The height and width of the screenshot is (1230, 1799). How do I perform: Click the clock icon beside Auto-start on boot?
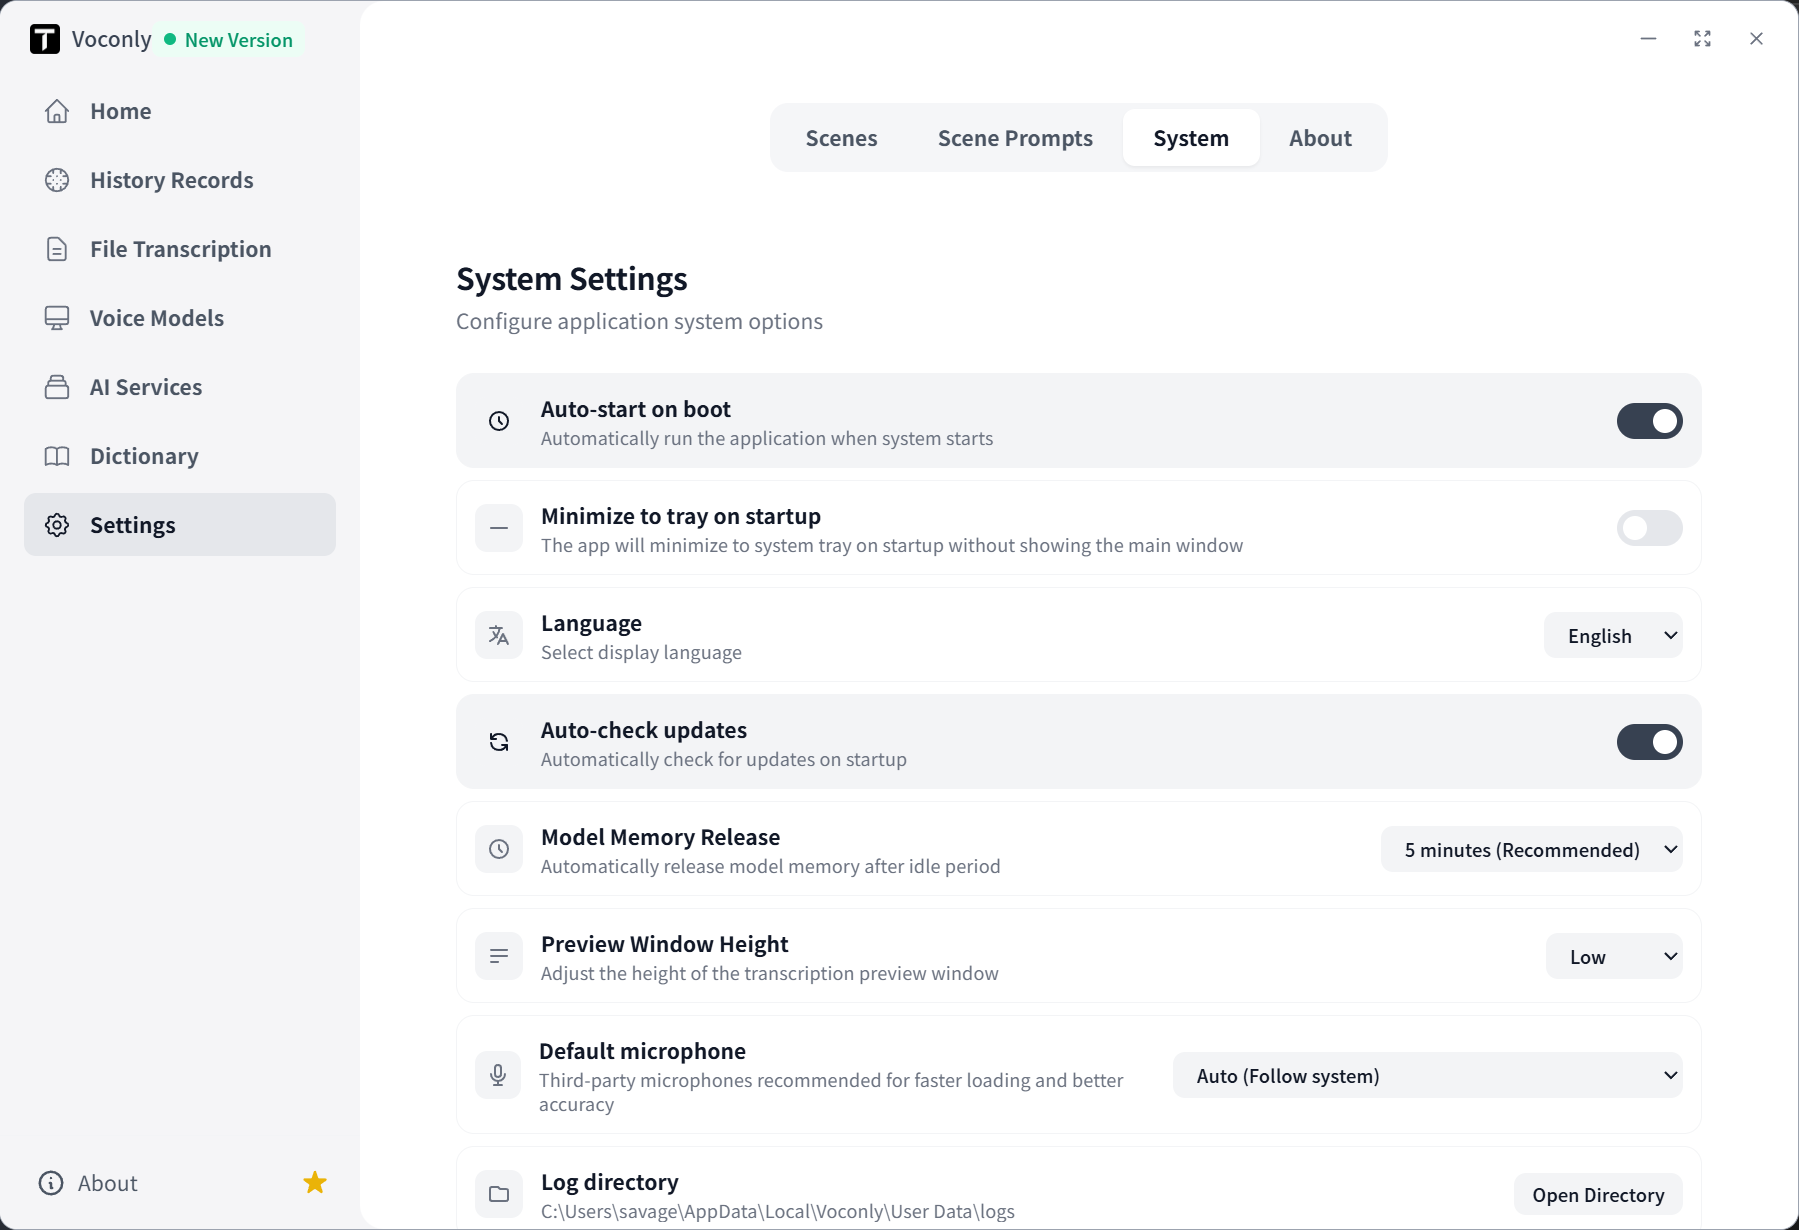coord(499,421)
